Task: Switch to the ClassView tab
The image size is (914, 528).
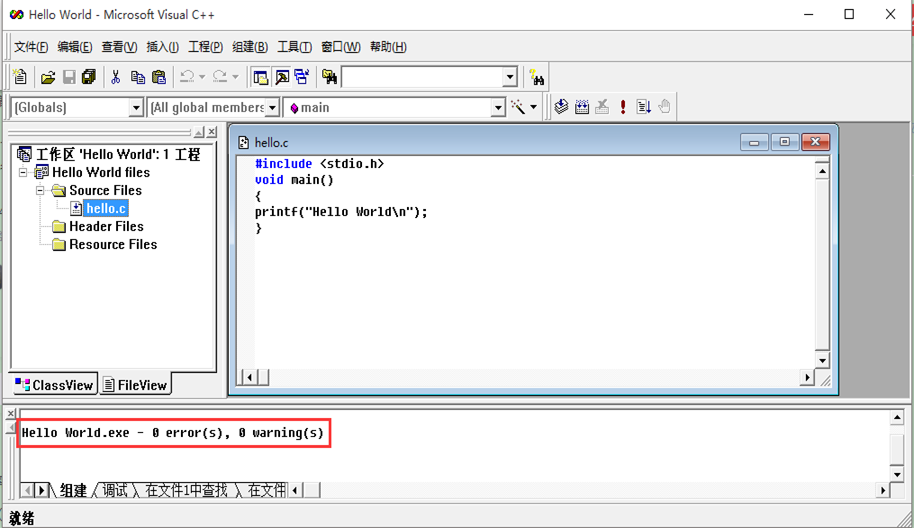Action: pos(54,385)
